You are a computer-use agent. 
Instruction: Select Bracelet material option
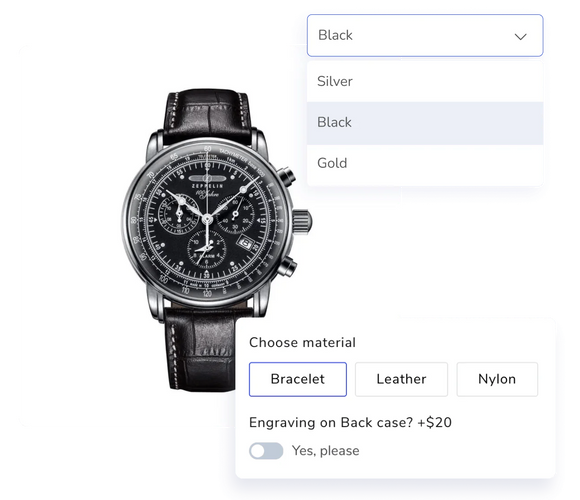pyautogui.click(x=298, y=379)
